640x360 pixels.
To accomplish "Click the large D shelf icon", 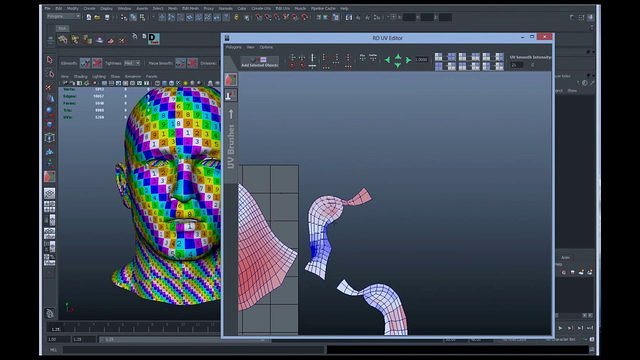I will (x=153, y=39).
